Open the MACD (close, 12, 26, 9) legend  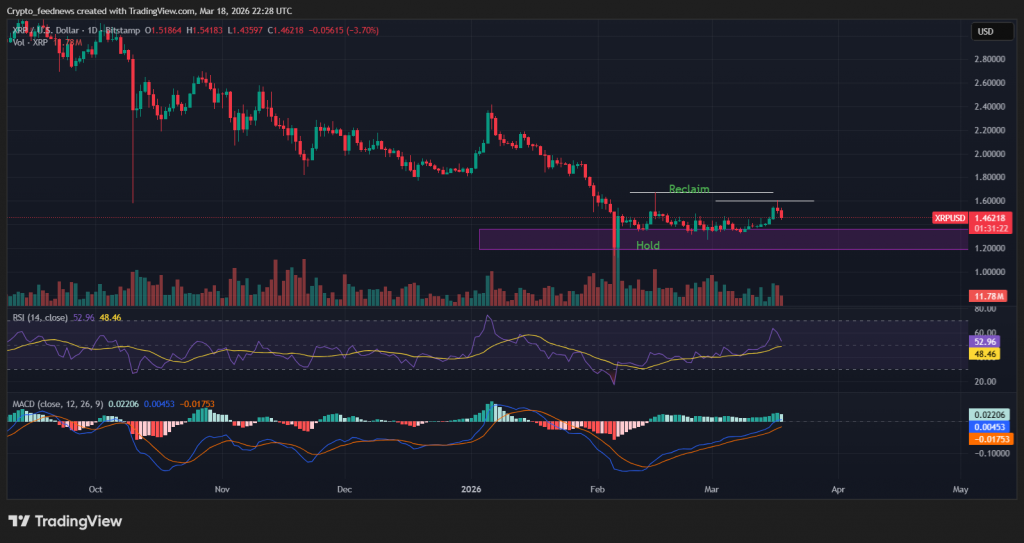pyautogui.click(x=62, y=403)
